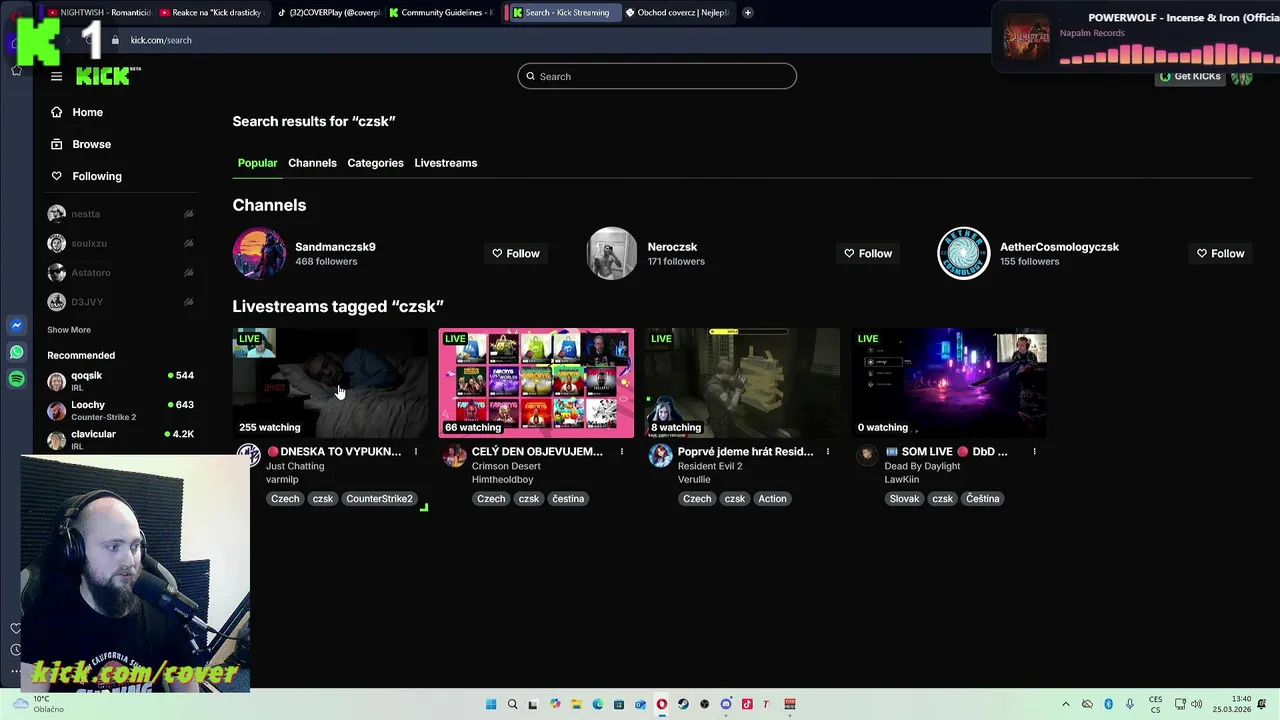Image resolution: width=1280 pixels, height=720 pixels.
Task: Open new browser tab with plus button
Action: tap(748, 12)
